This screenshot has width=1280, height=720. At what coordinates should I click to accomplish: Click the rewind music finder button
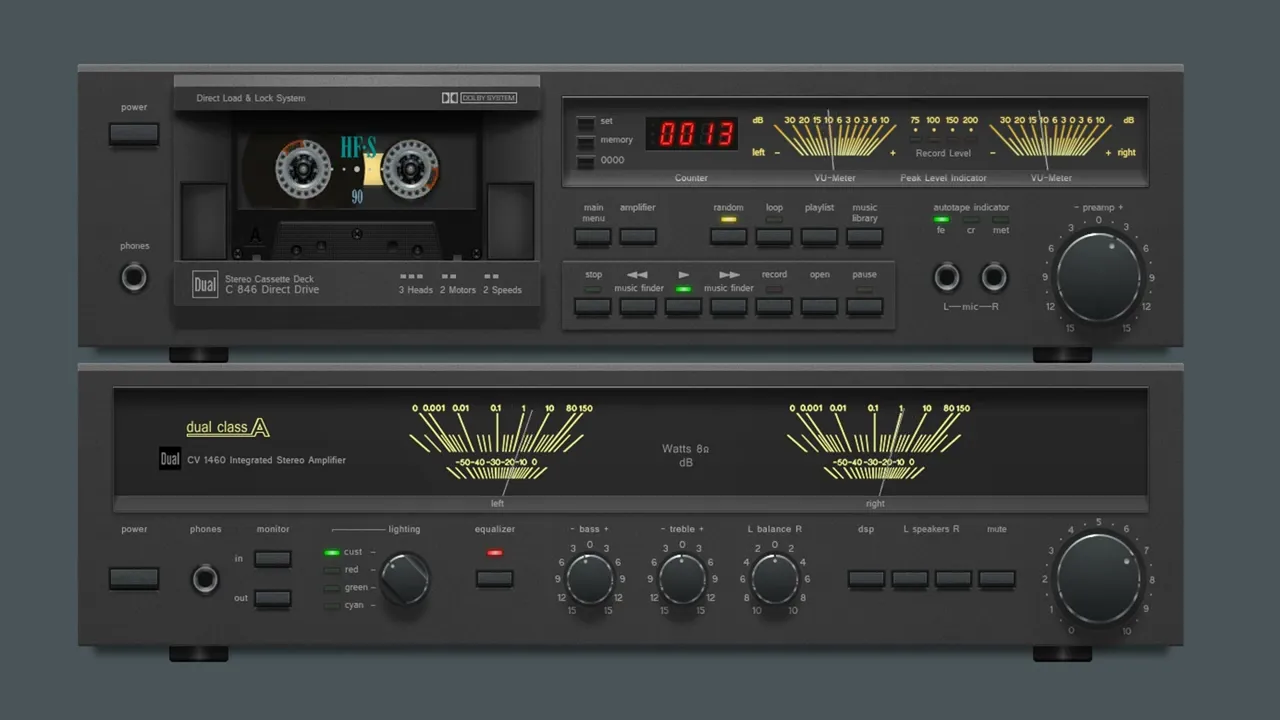(638, 307)
